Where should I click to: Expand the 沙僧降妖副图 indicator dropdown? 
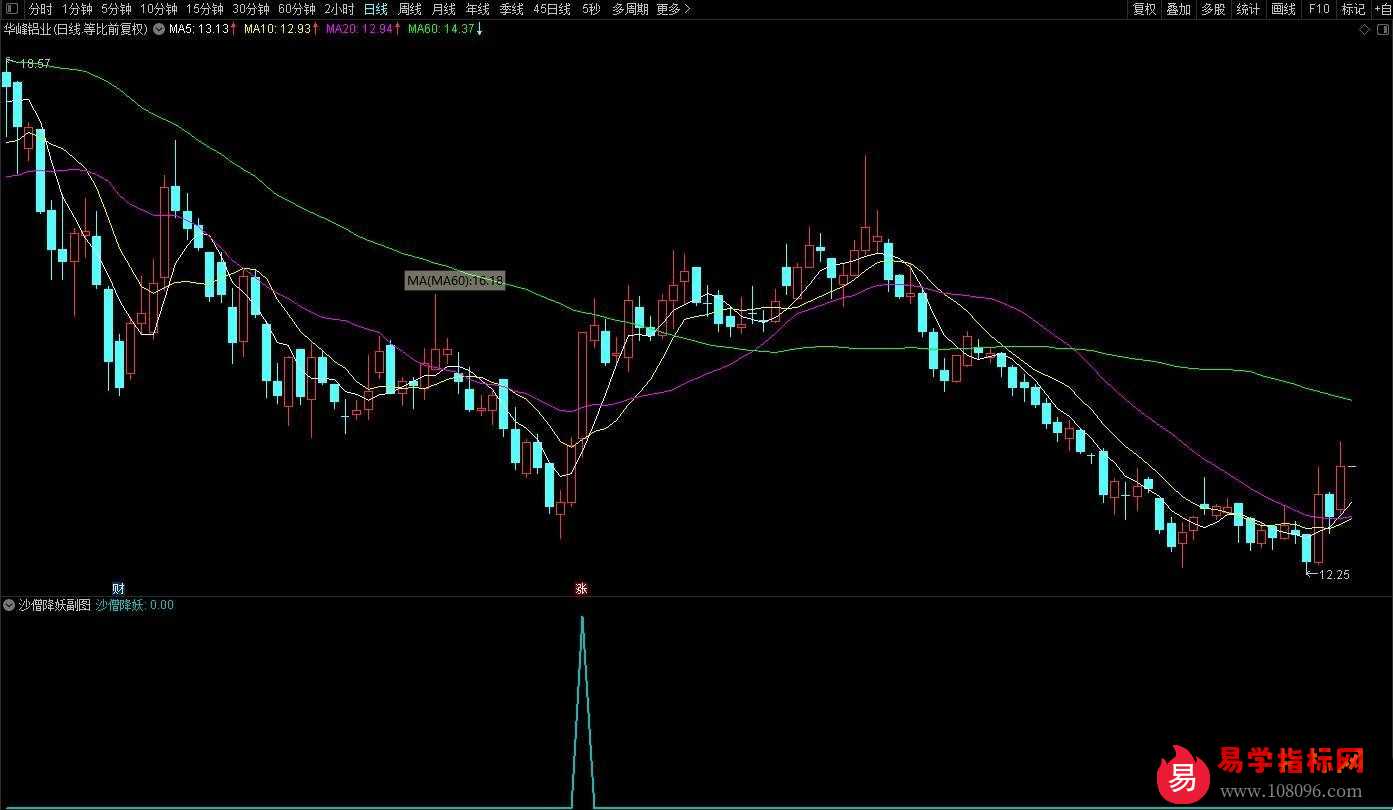click(10, 605)
